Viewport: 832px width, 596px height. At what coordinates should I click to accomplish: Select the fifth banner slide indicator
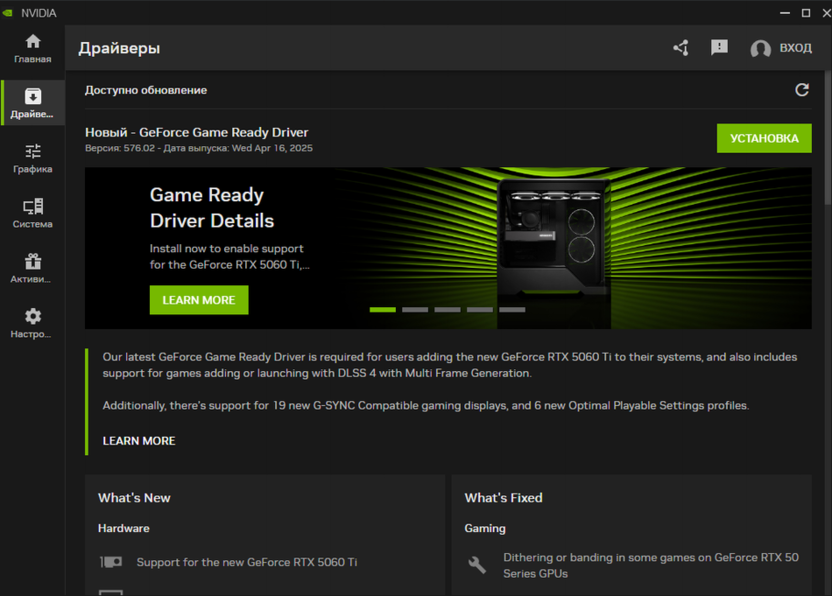tap(512, 309)
